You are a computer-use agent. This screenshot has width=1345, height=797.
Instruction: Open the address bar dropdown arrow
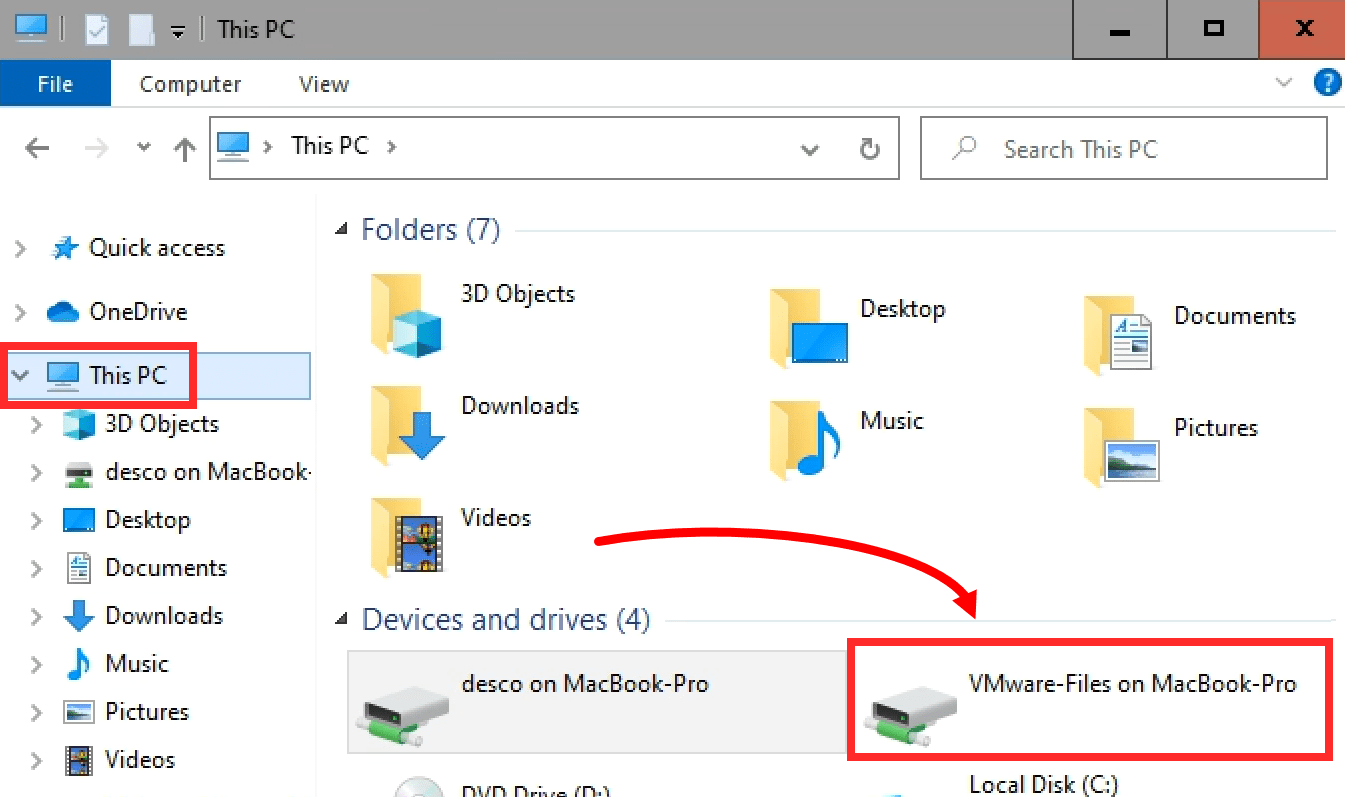pyautogui.click(x=810, y=148)
